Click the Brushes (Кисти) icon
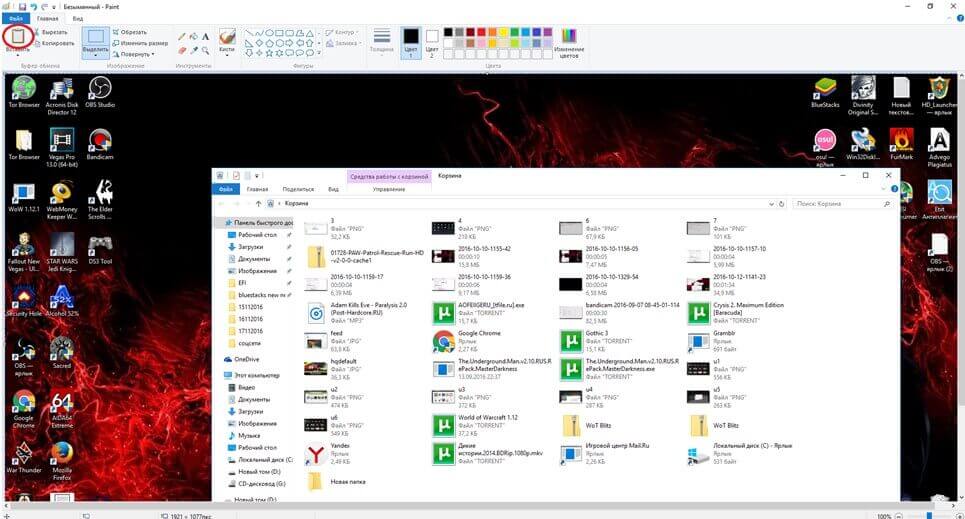 click(227, 40)
